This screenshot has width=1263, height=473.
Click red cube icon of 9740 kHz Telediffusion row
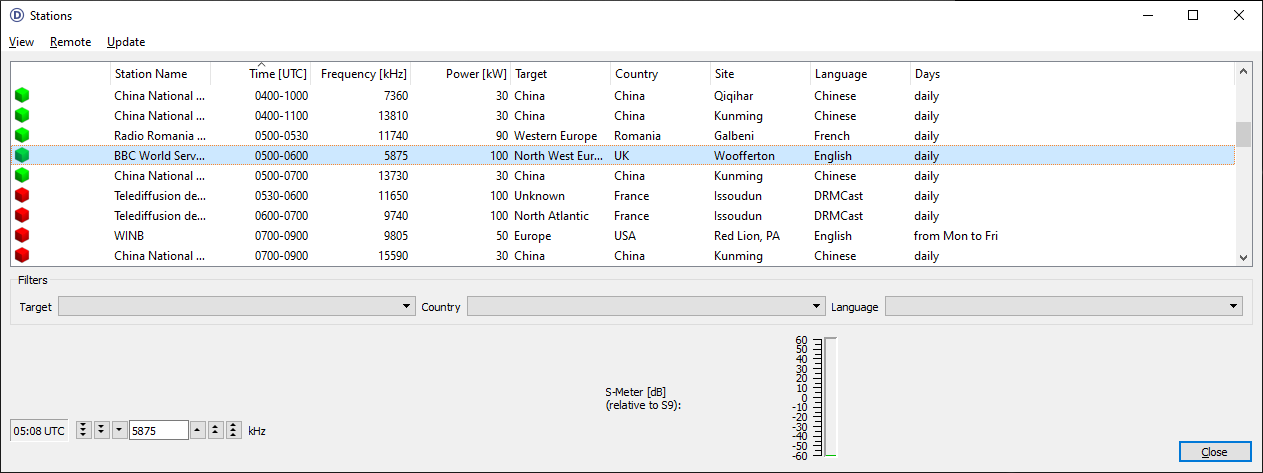coord(22,216)
